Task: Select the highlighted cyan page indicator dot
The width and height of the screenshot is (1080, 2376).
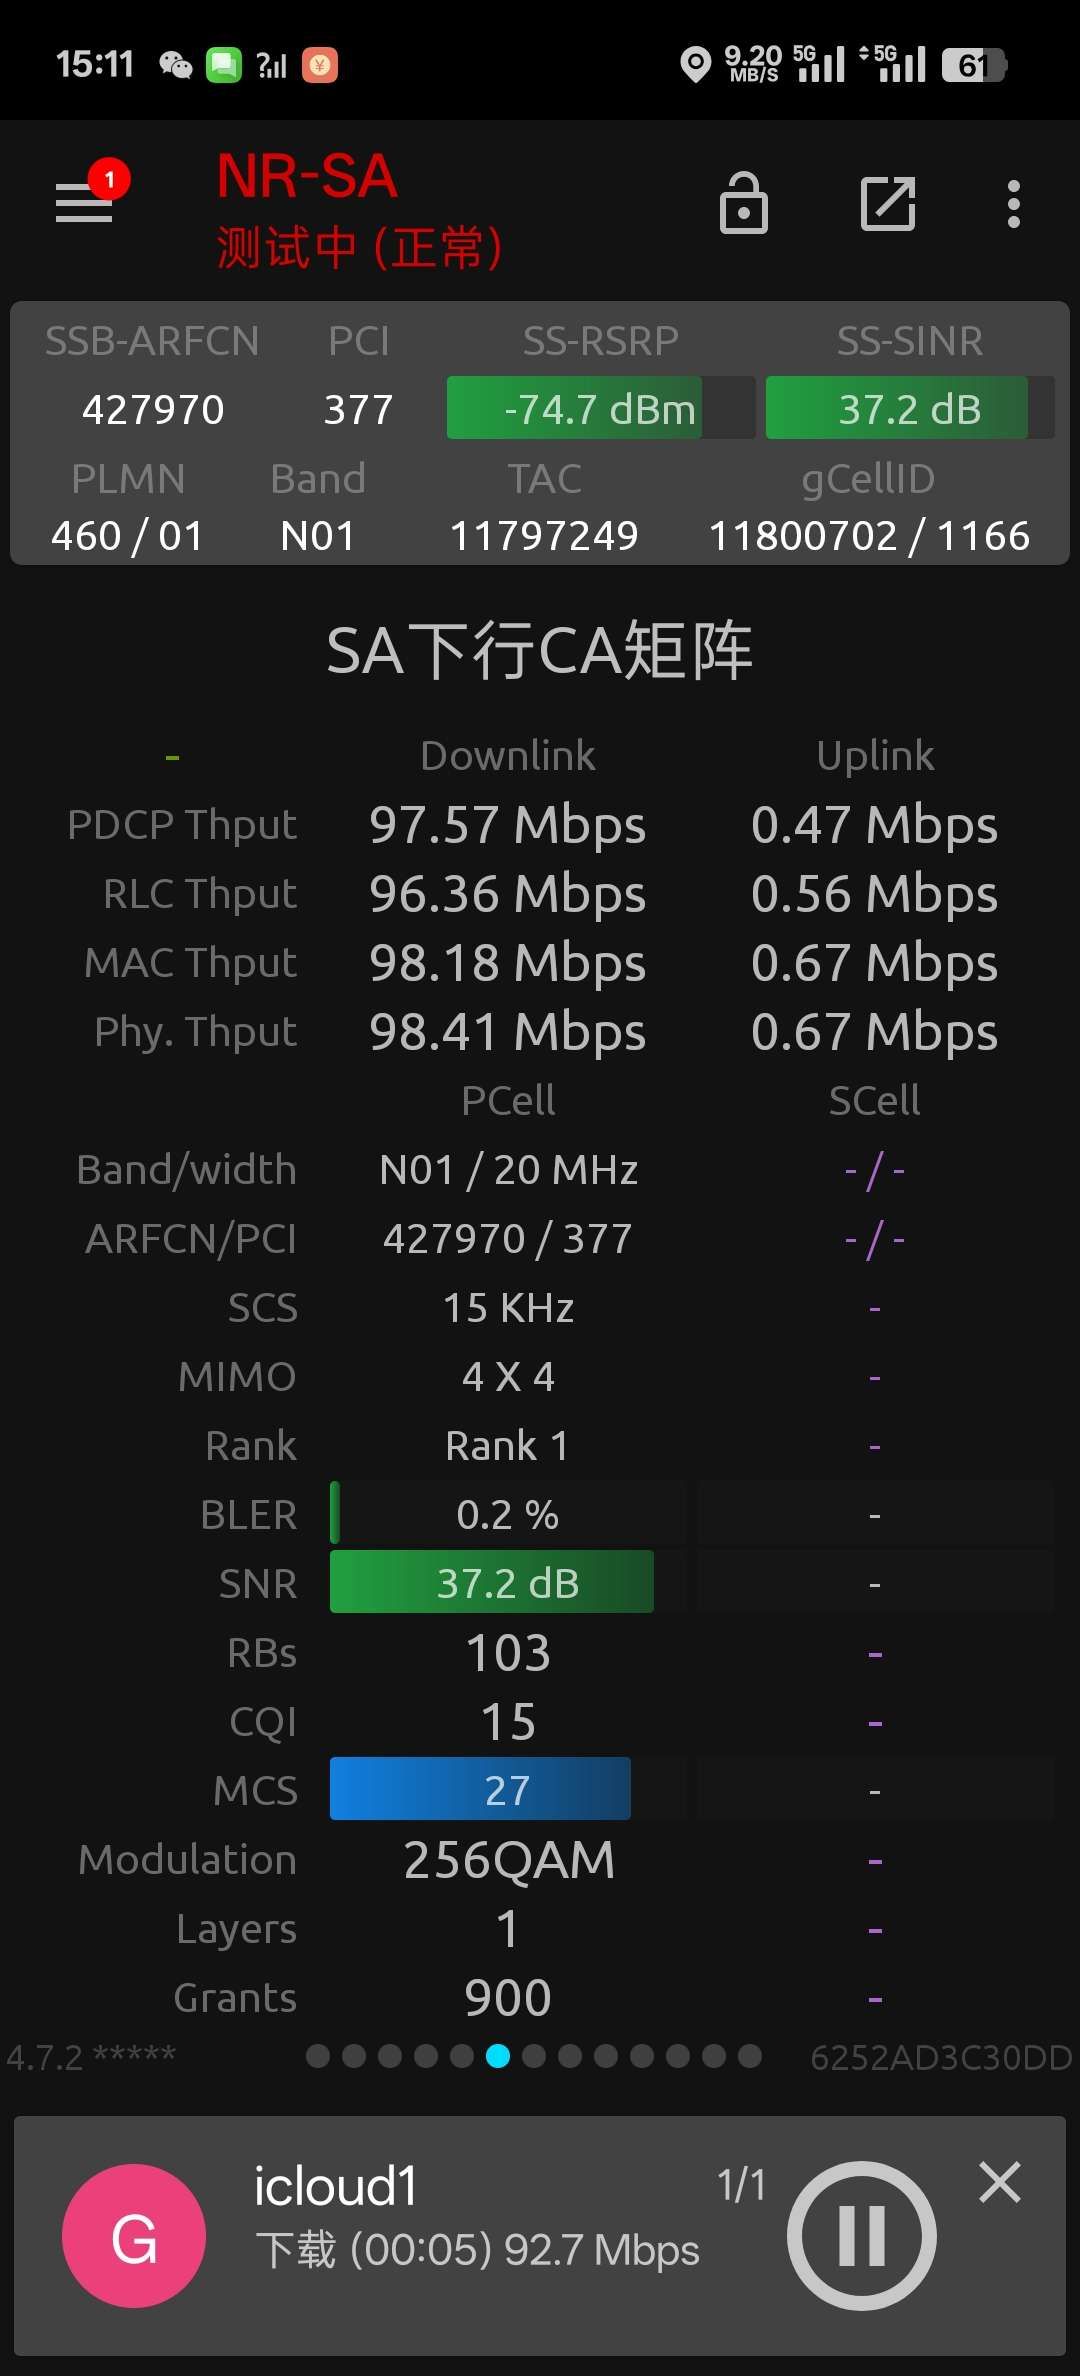Action: point(498,2056)
